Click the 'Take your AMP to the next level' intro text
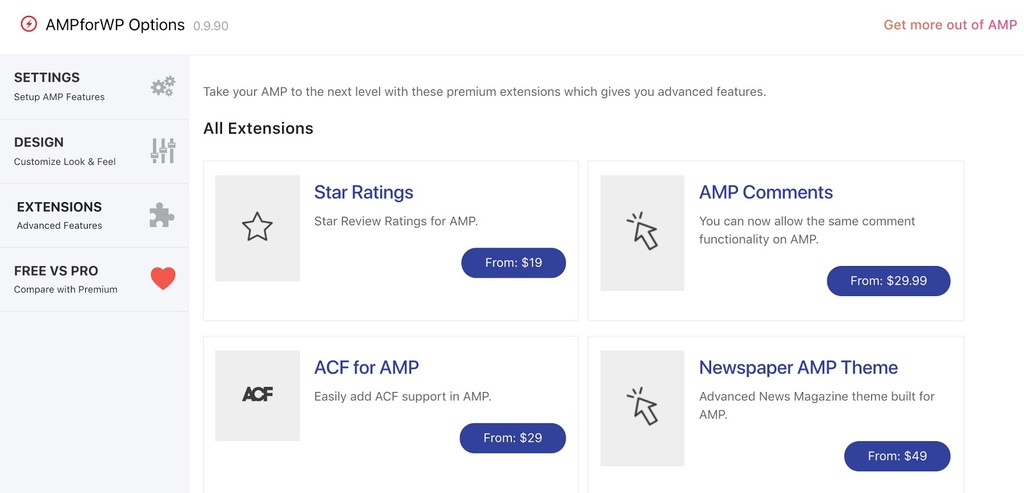Viewport: 1024px width, 493px height. [485, 92]
